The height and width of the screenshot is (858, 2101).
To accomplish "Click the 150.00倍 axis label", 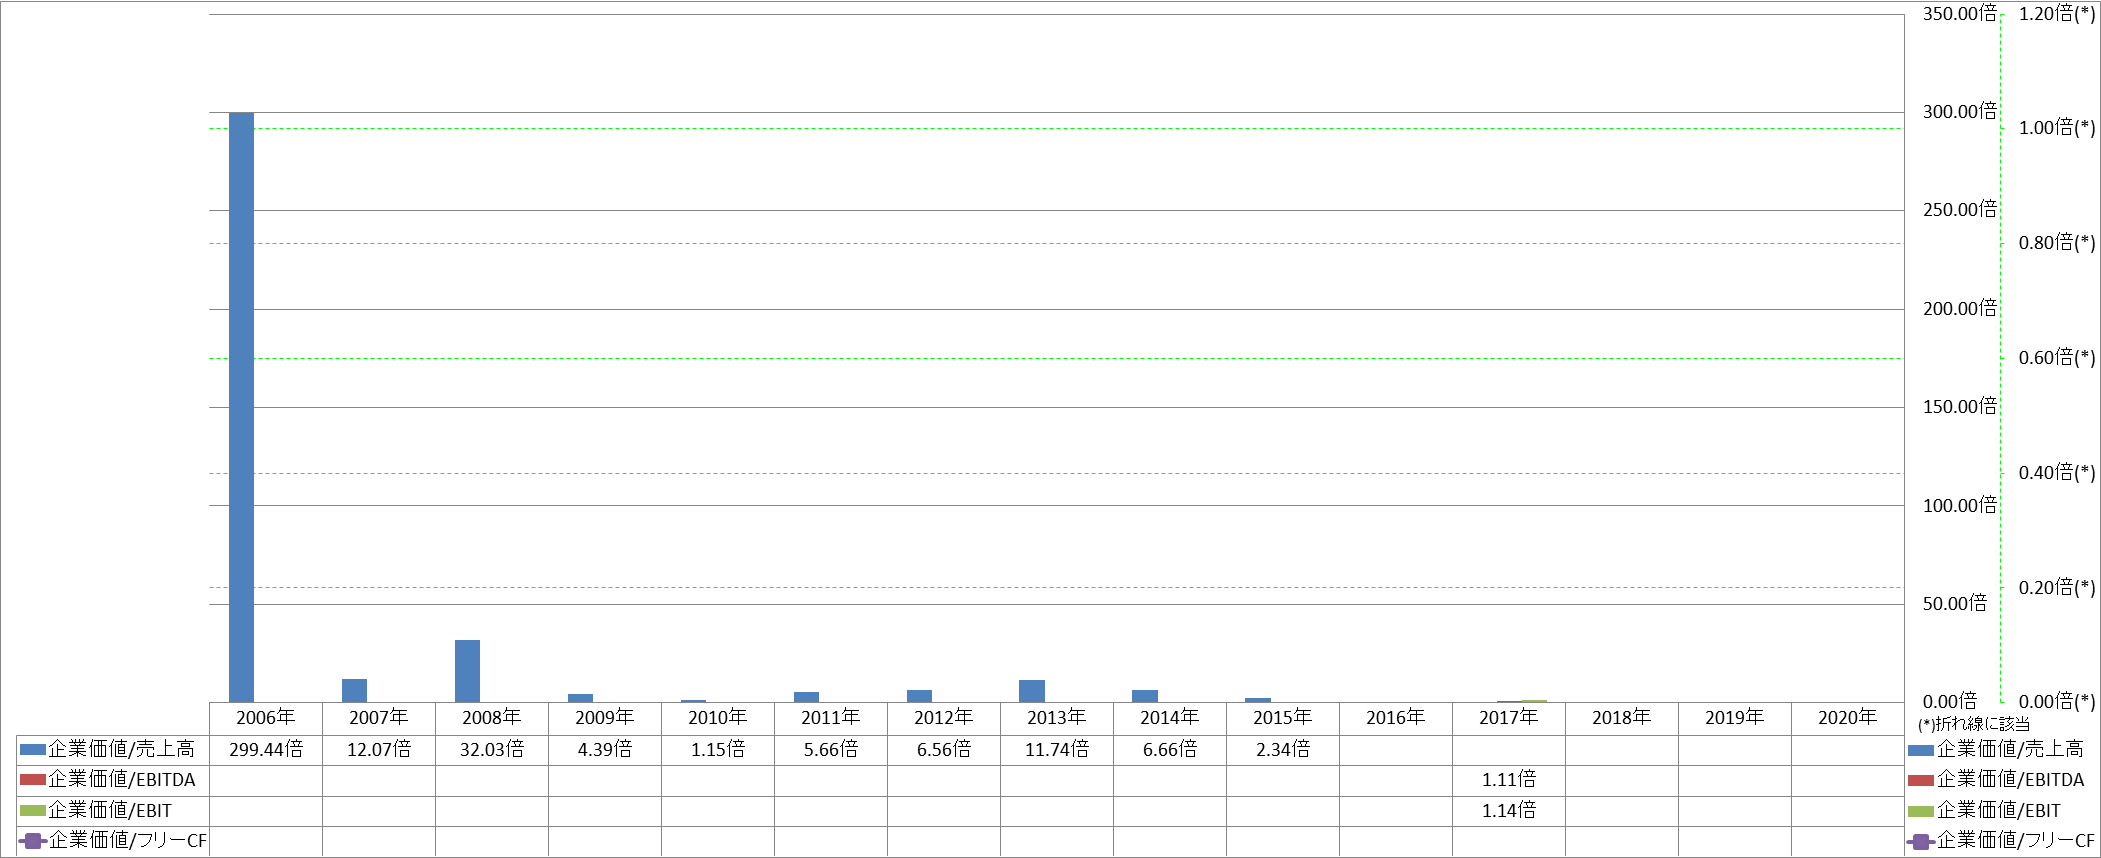I will pos(1960,407).
